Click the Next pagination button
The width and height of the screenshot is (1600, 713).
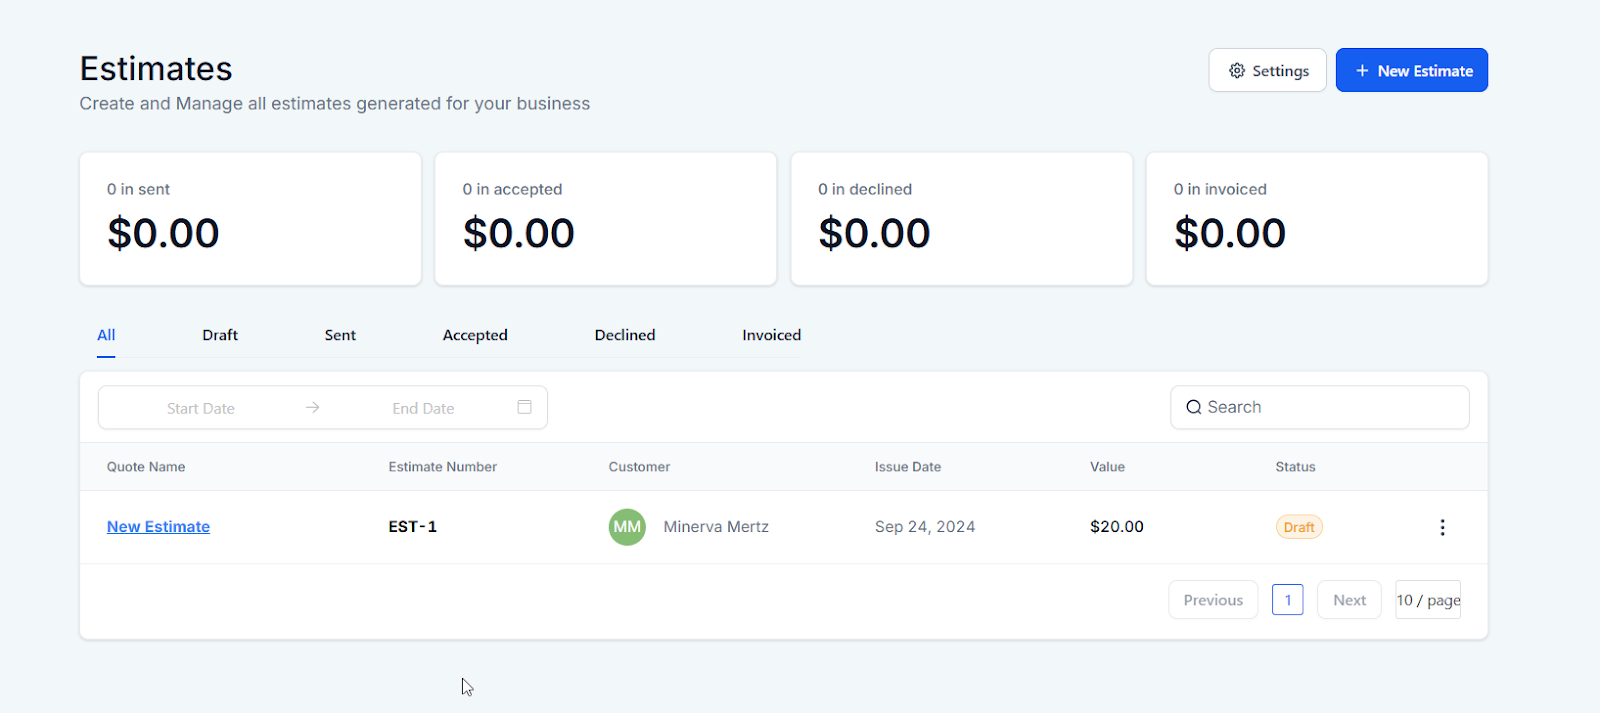[x=1349, y=600]
